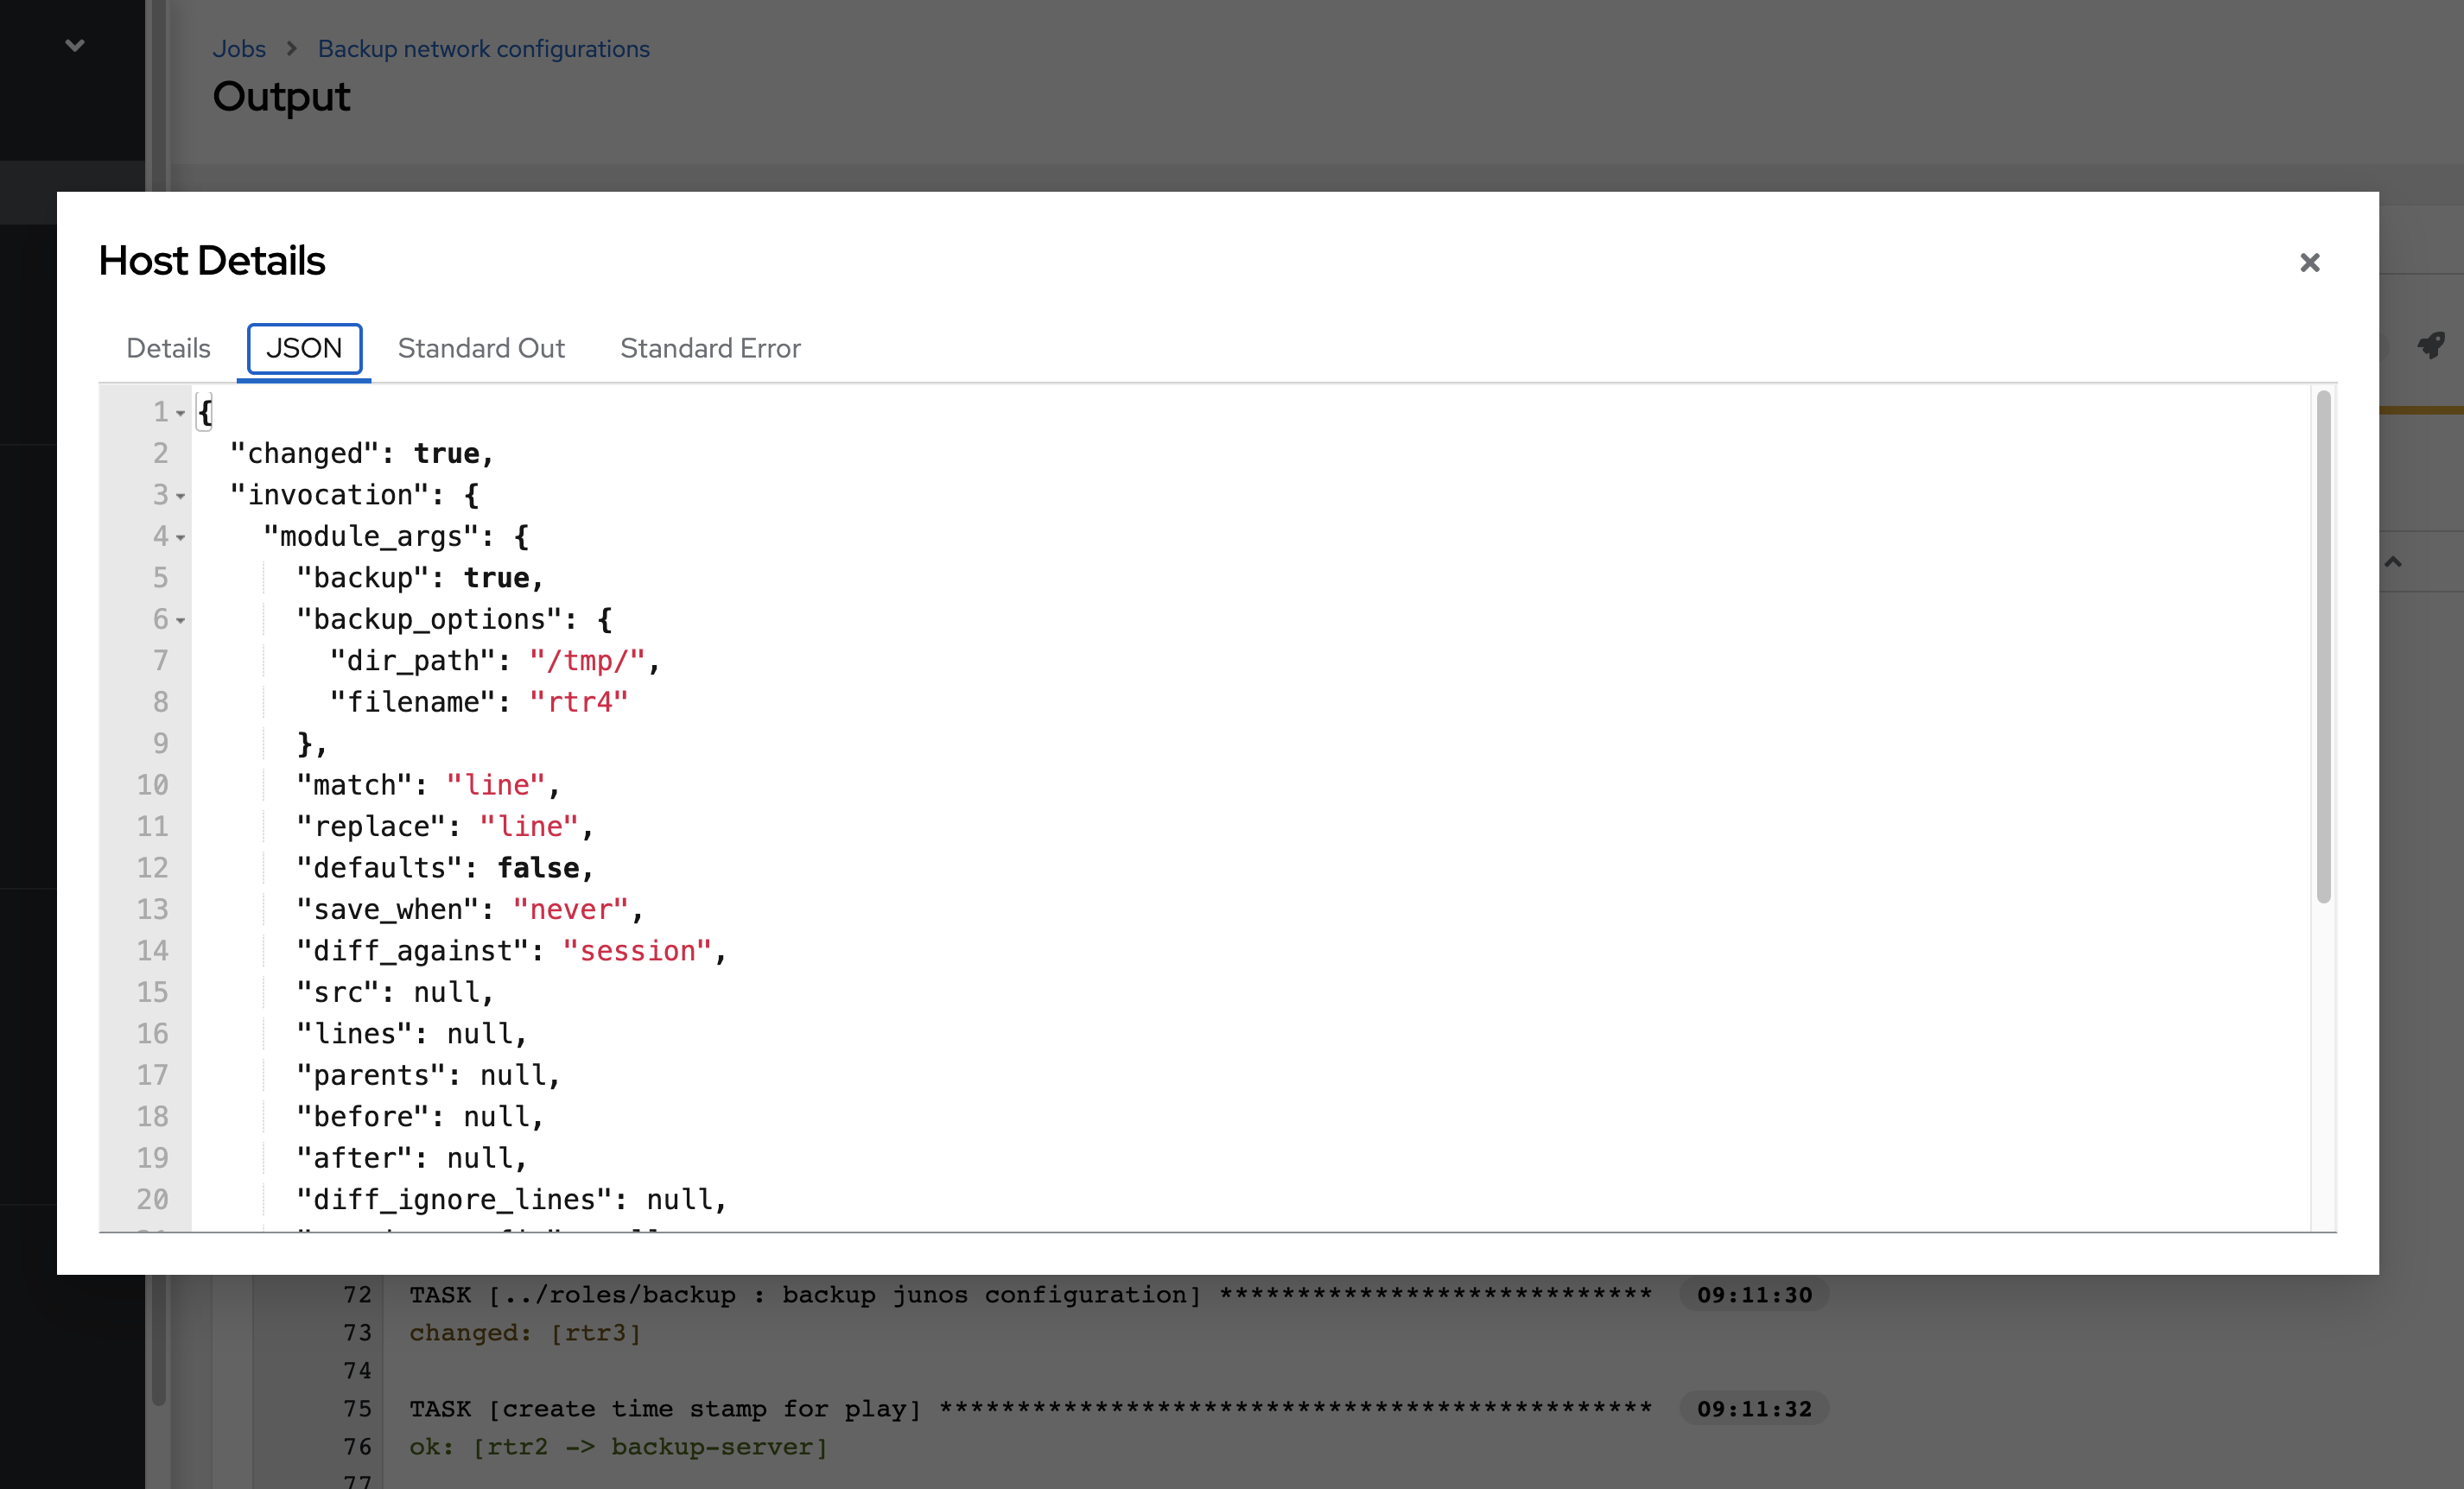
Task: Click the "ok: [rtr2 -> backup-server]" output line
Action: tap(618, 1447)
